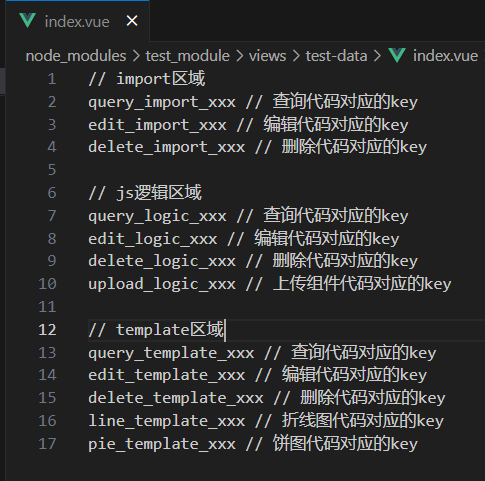Select the index.vue editor tab

pyautogui.click(x=77, y=21)
